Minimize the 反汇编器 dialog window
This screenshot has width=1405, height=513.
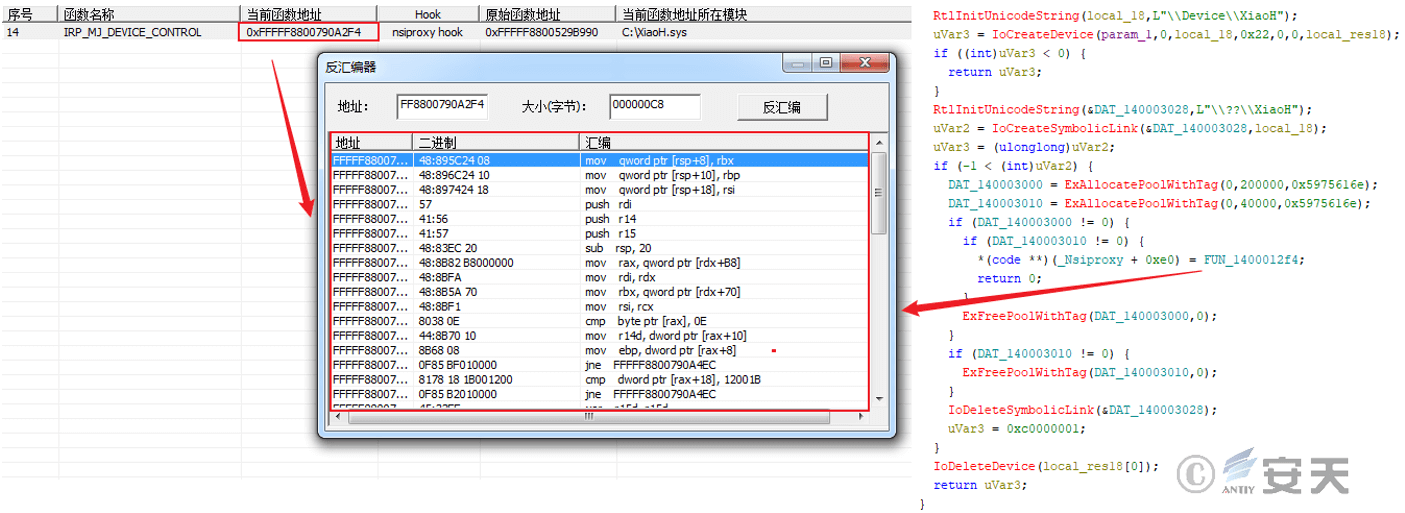[x=798, y=63]
